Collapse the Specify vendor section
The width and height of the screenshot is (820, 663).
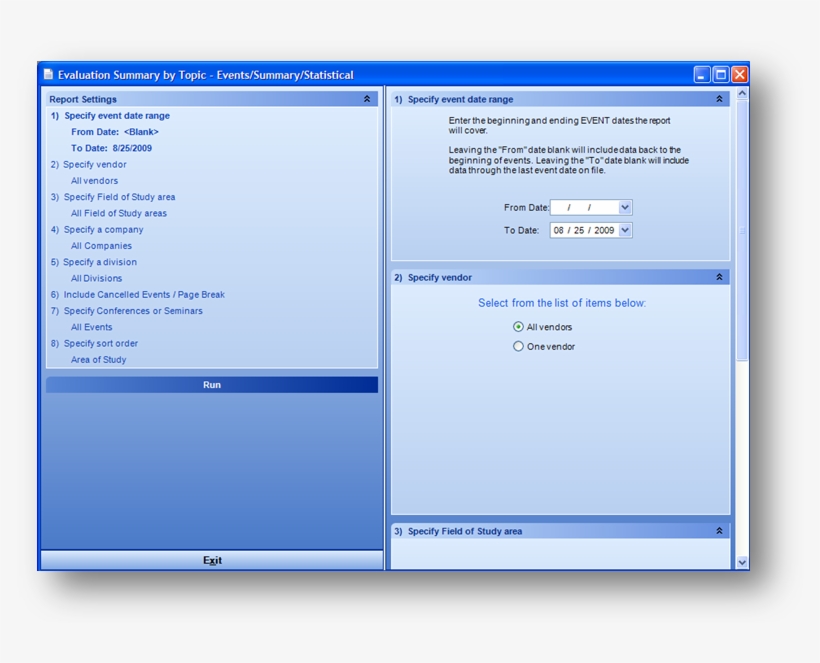tap(721, 277)
